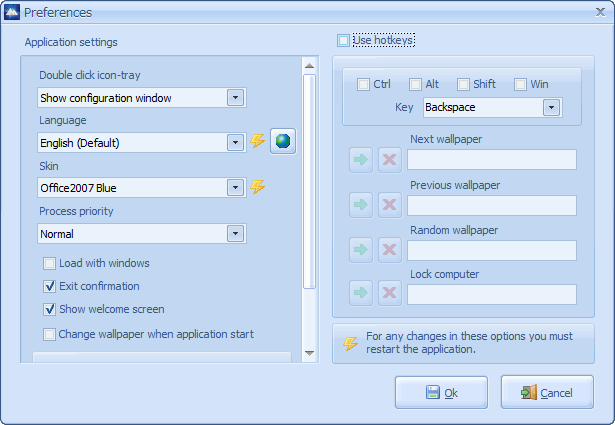Click the 'For any changes in these options' notice text
This screenshot has width=615, height=425.
click(x=469, y=343)
